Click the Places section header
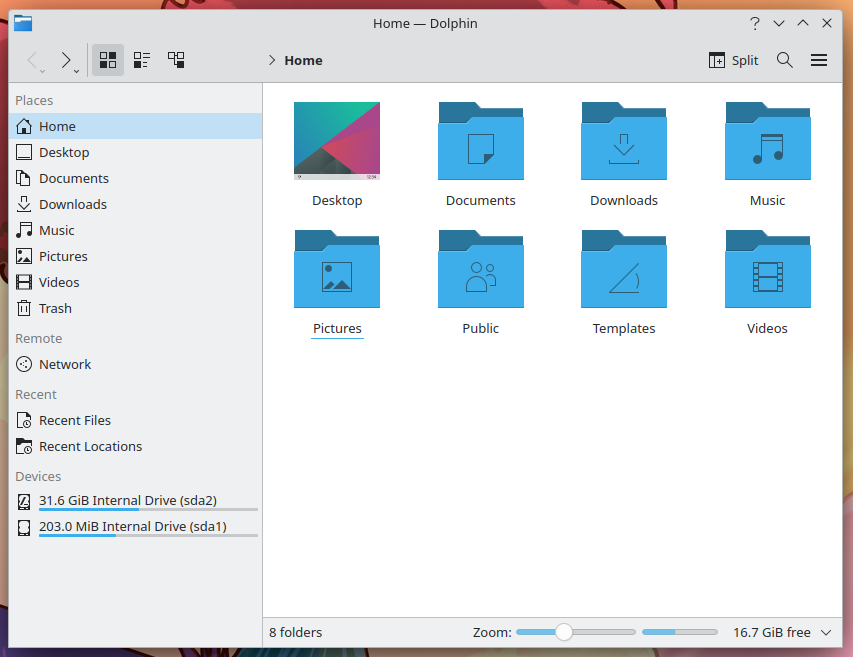Viewport: 853px width, 657px height. point(34,101)
